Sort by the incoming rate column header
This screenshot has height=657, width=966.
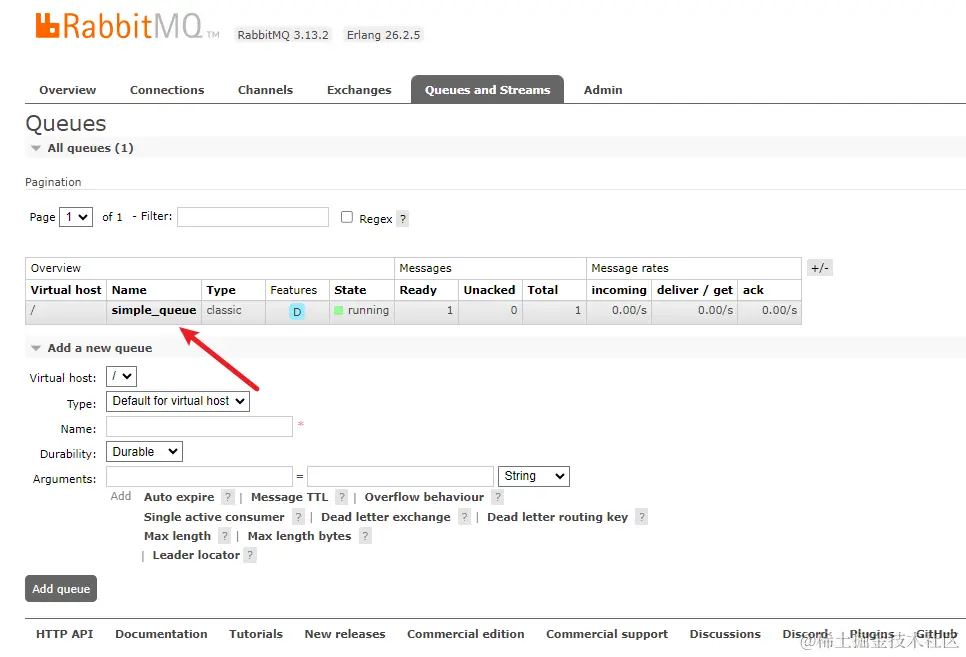[619, 290]
